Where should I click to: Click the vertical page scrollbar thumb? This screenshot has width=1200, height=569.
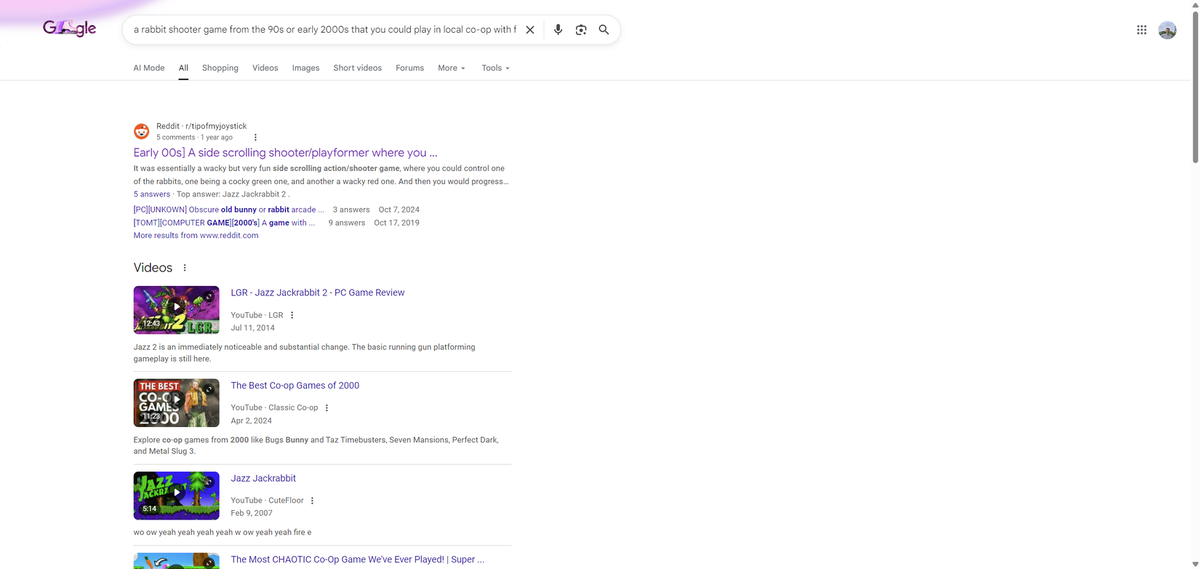pos(1194,88)
